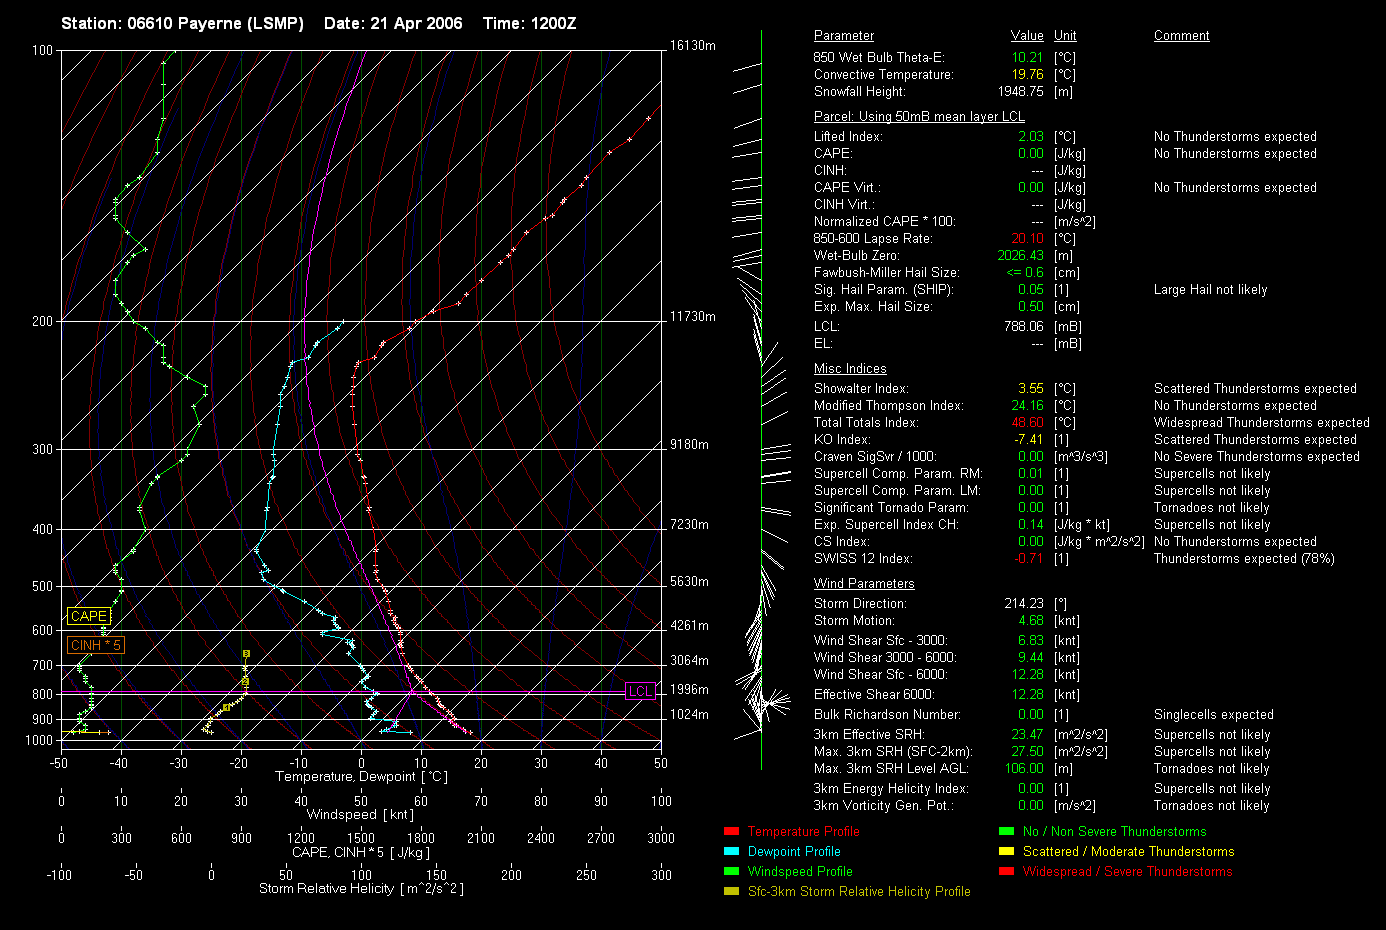Click the Total Totals Index value 49.60
Viewport: 1386px width, 930px height.
(1027, 423)
